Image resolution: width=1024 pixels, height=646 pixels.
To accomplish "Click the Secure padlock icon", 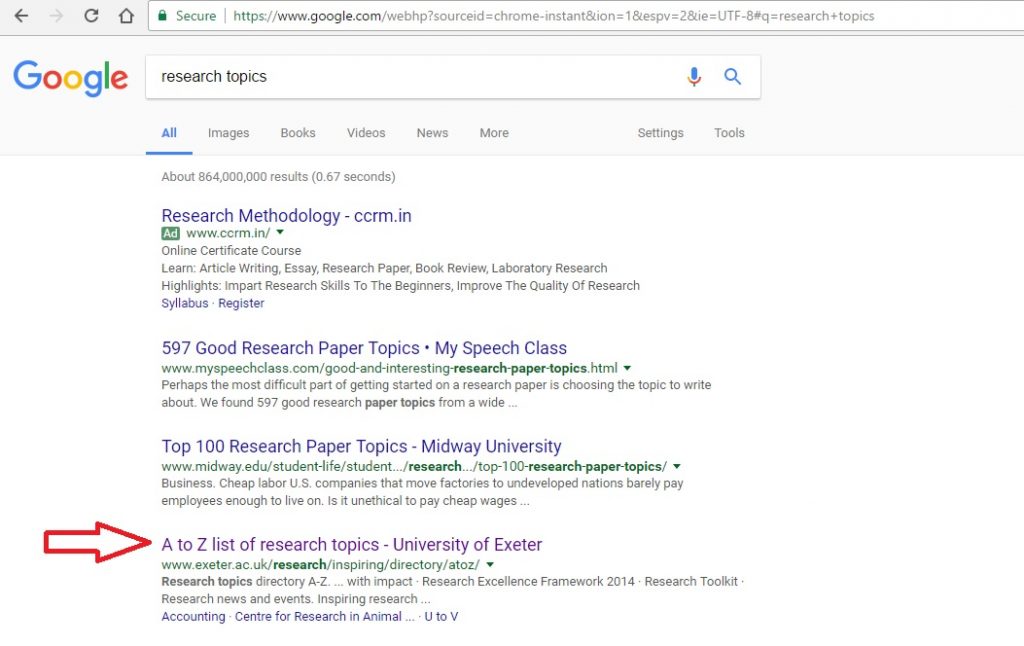I will (163, 16).
